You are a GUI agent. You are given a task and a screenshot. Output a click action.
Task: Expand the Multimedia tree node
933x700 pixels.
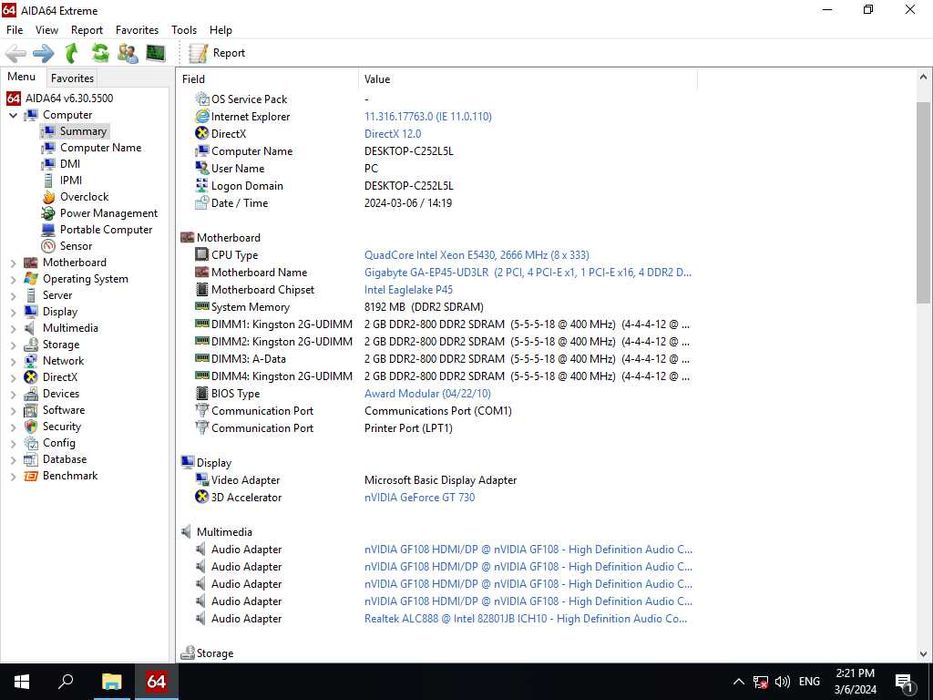pos(13,328)
